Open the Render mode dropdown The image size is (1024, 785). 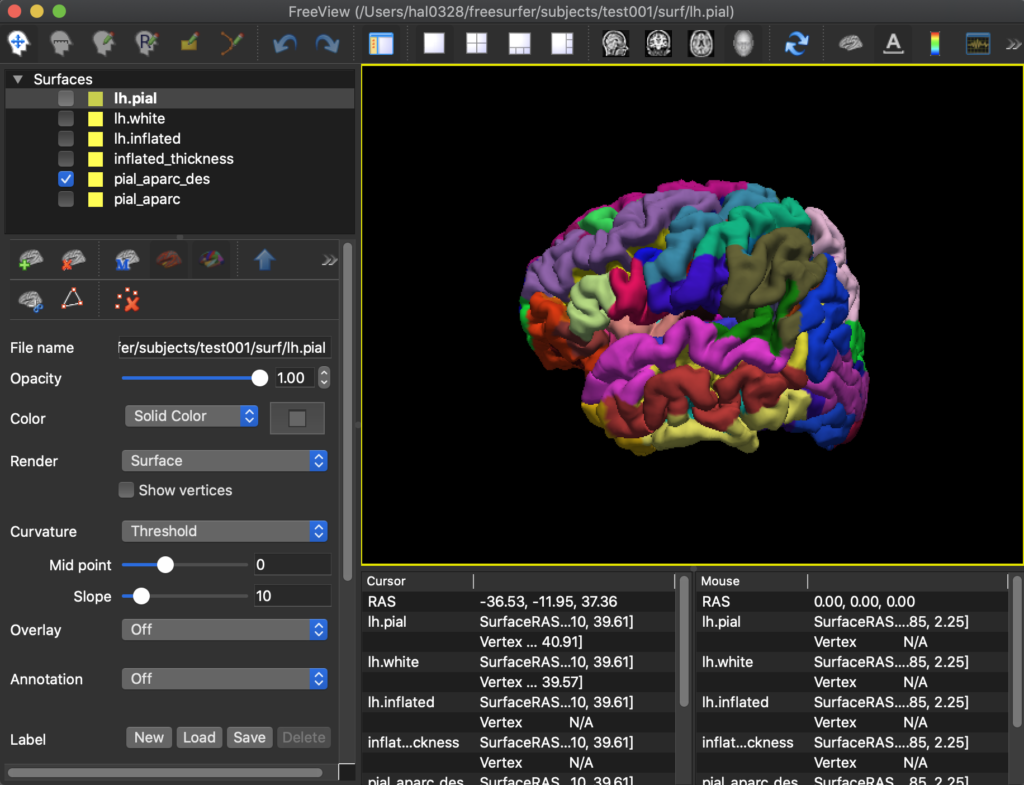tap(225, 461)
